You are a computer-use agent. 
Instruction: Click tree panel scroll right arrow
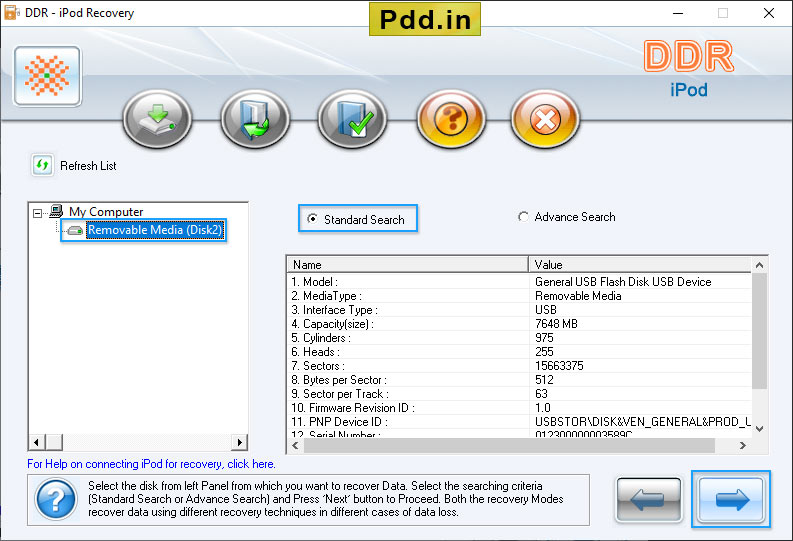[240, 442]
